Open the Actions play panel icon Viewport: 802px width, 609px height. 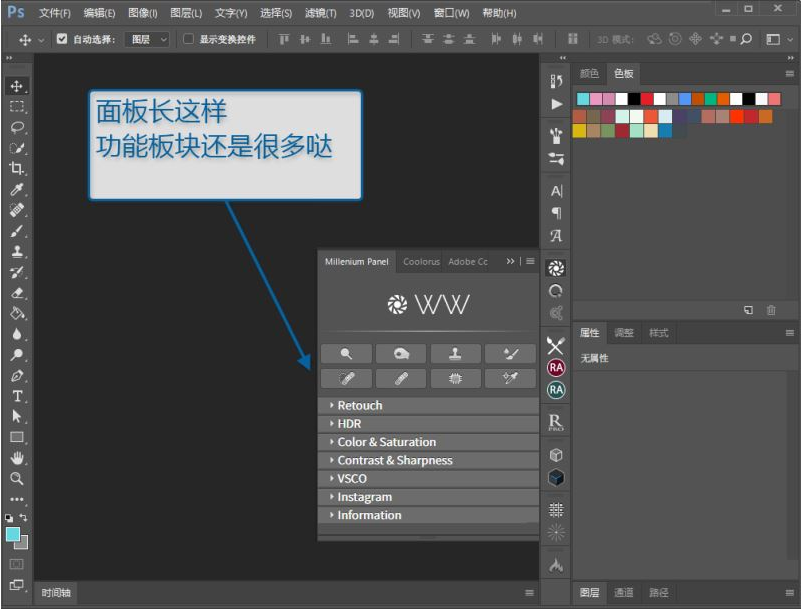pyautogui.click(x=556, y=104)
